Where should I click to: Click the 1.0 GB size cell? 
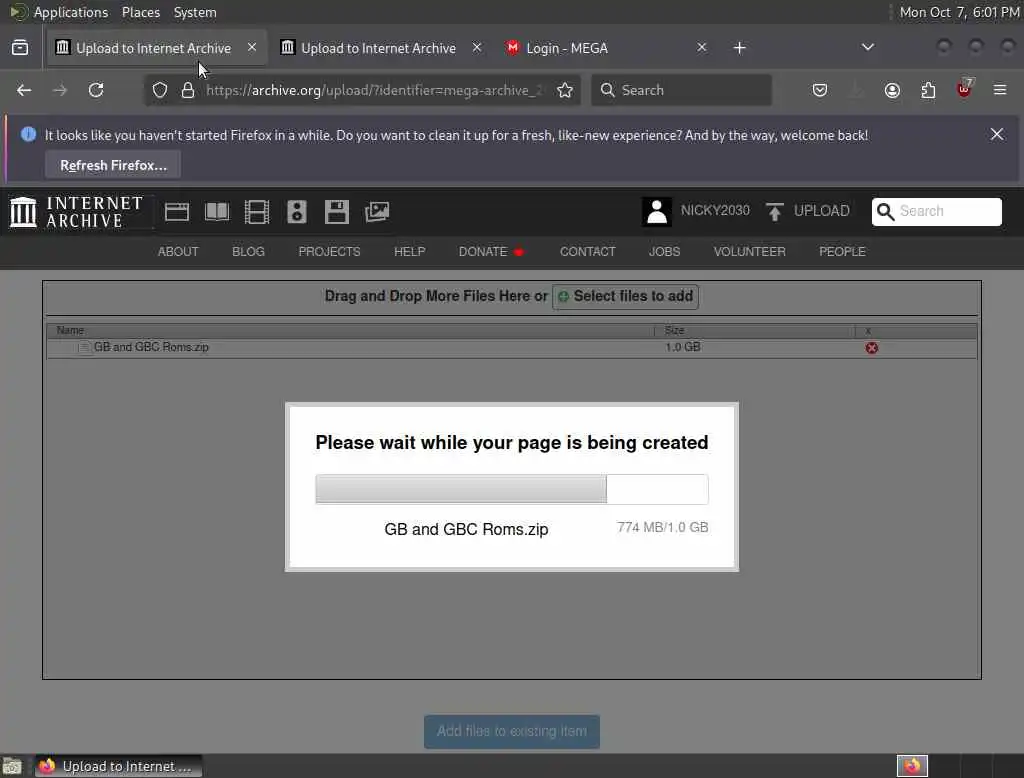tap(682, 347)
